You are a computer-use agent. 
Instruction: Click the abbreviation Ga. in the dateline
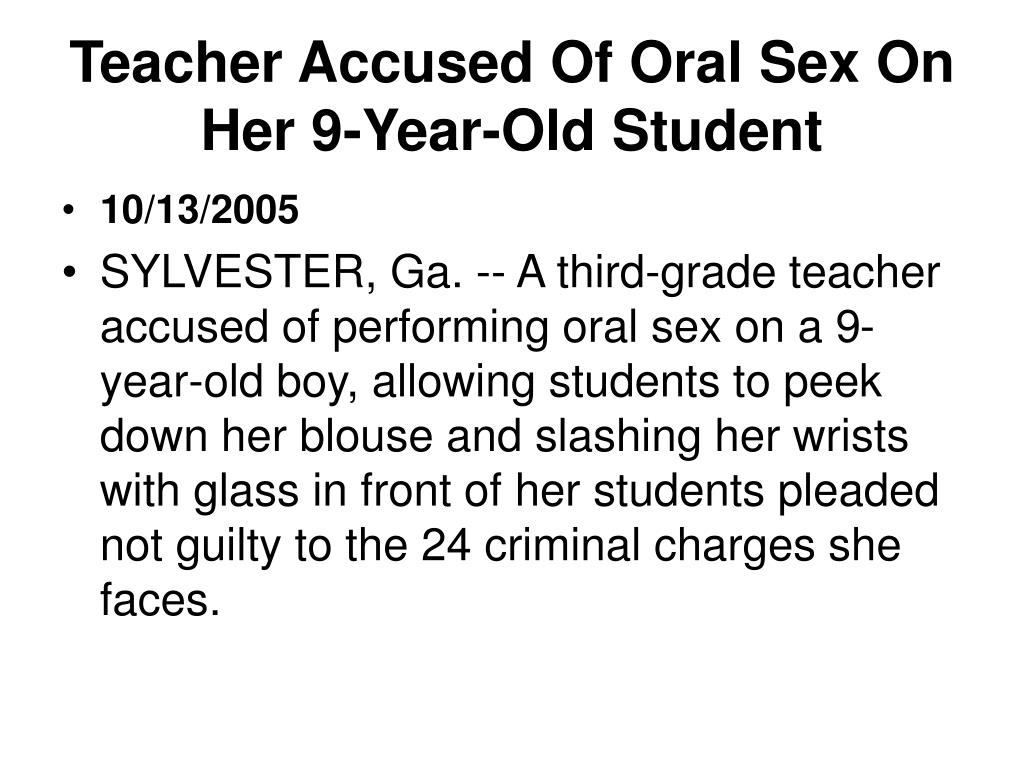426,272
